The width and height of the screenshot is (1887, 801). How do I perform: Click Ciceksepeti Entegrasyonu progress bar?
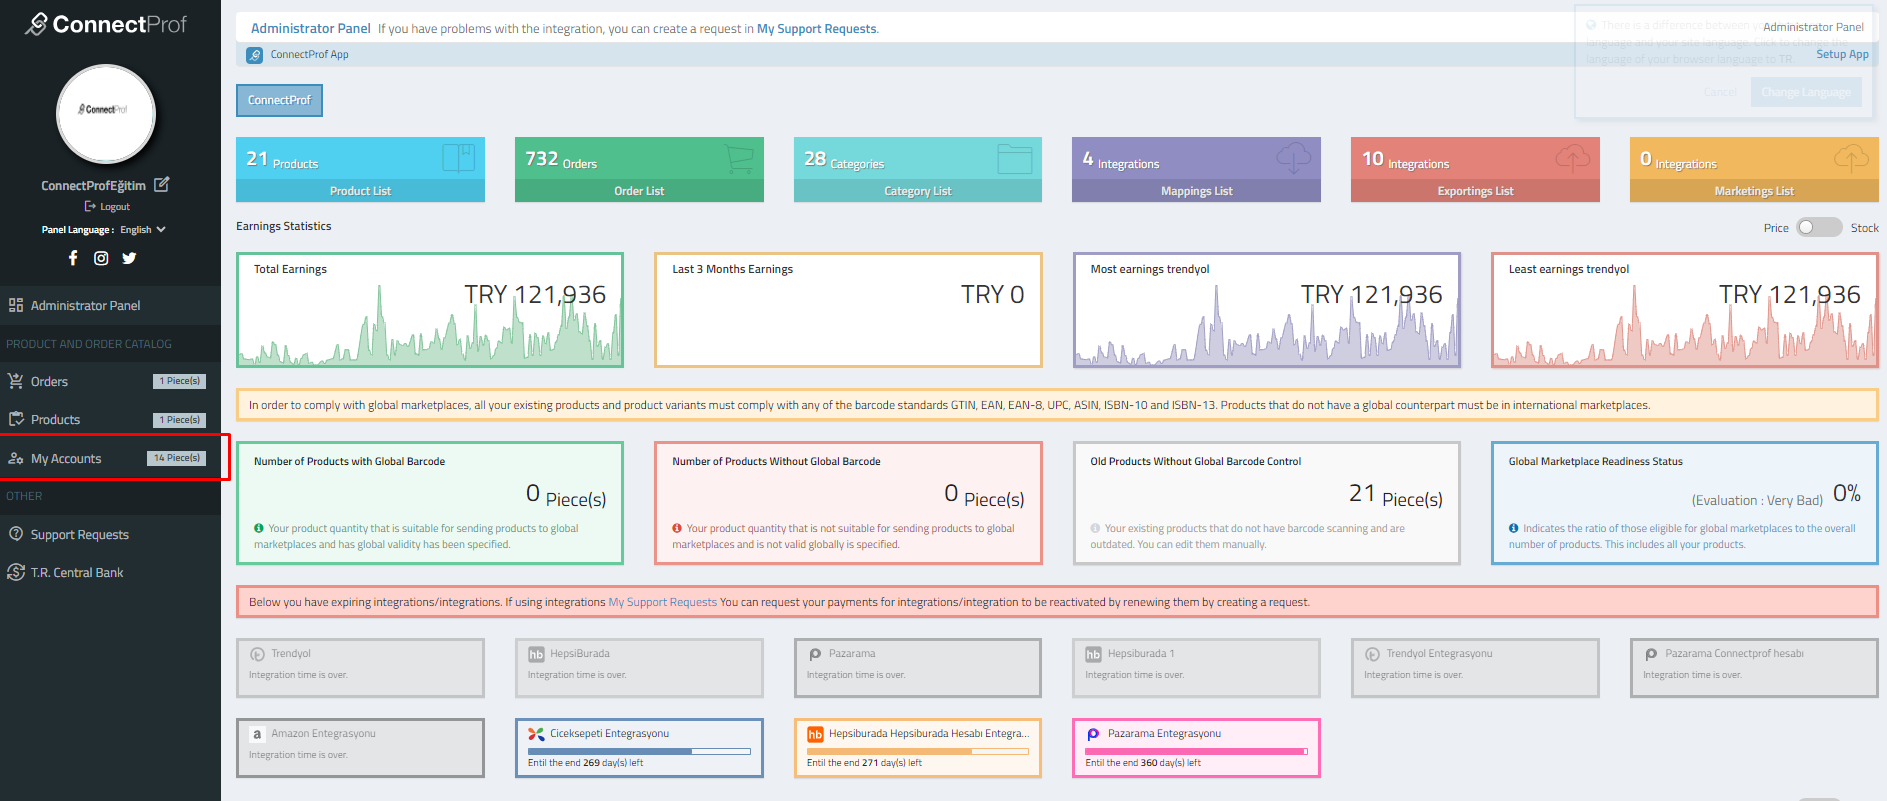coord(639,751)
